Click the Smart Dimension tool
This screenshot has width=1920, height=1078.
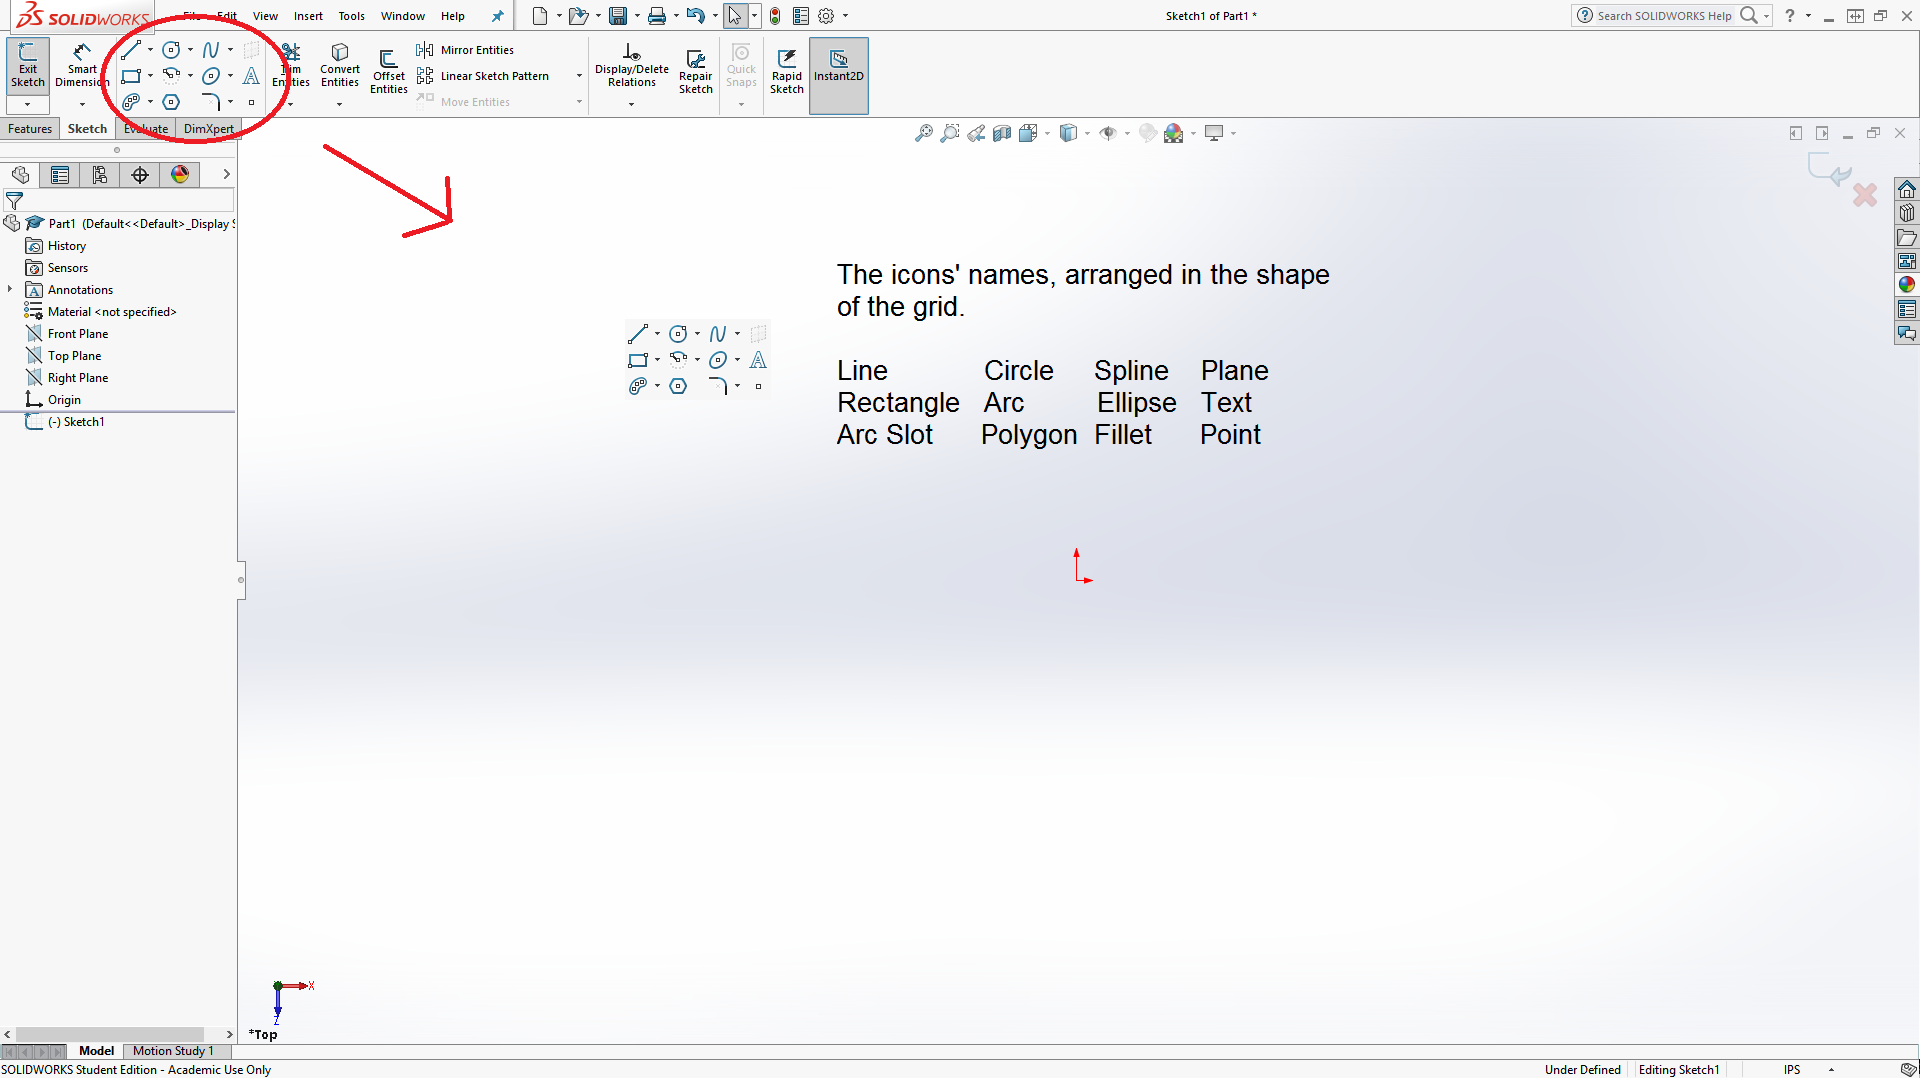[x=82, y=65]
